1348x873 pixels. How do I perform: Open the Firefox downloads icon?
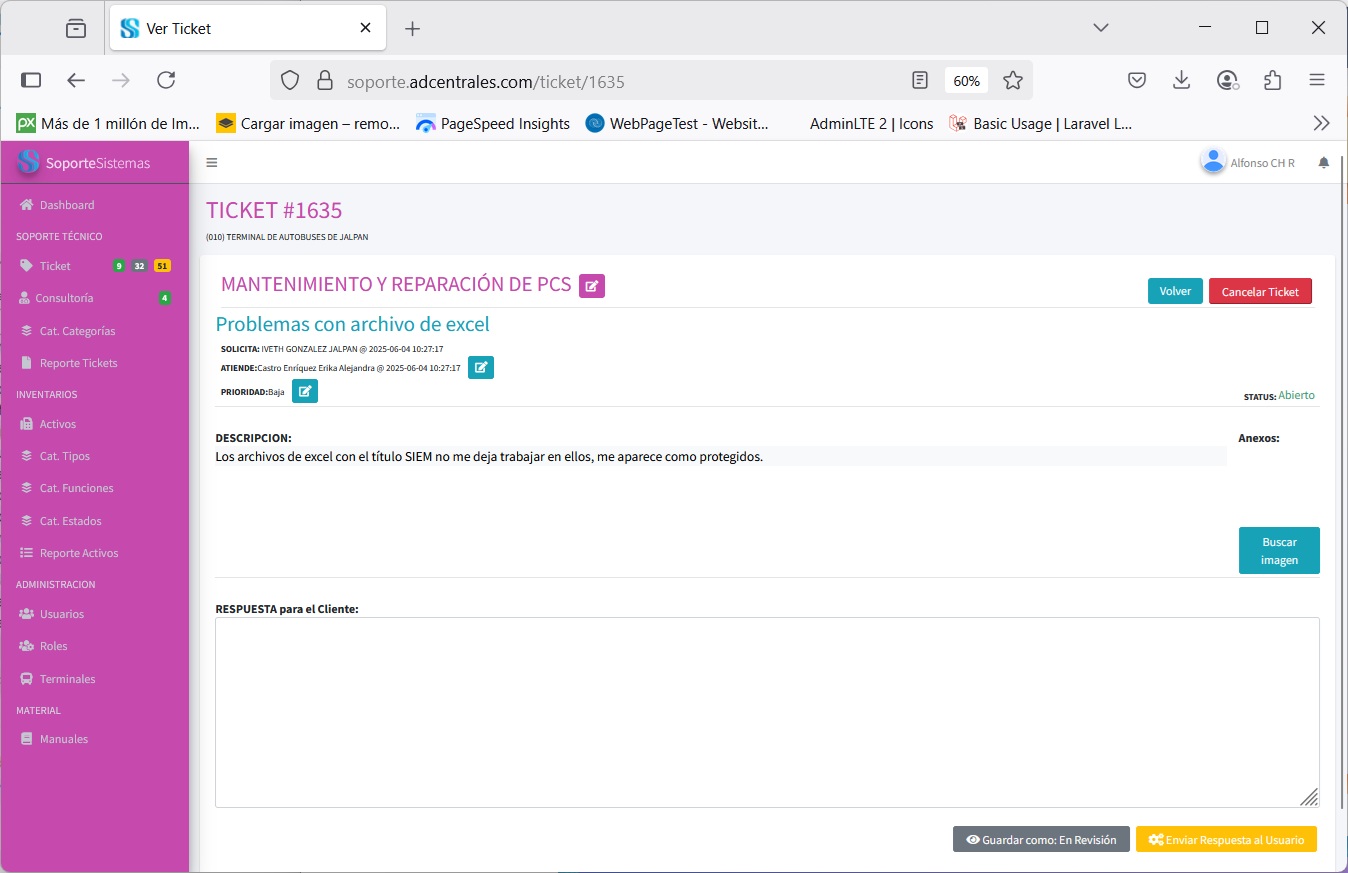pyautogui.click(x=1182, y=81)
